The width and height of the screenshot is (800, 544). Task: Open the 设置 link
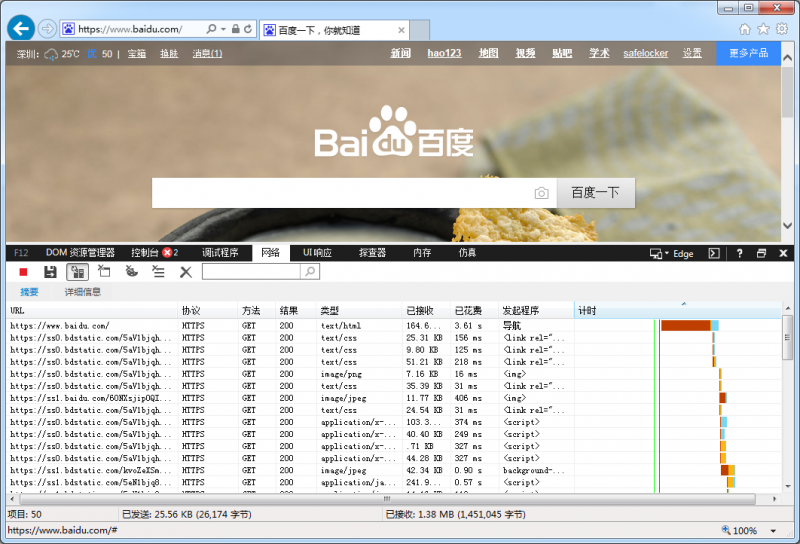[692, 53]
